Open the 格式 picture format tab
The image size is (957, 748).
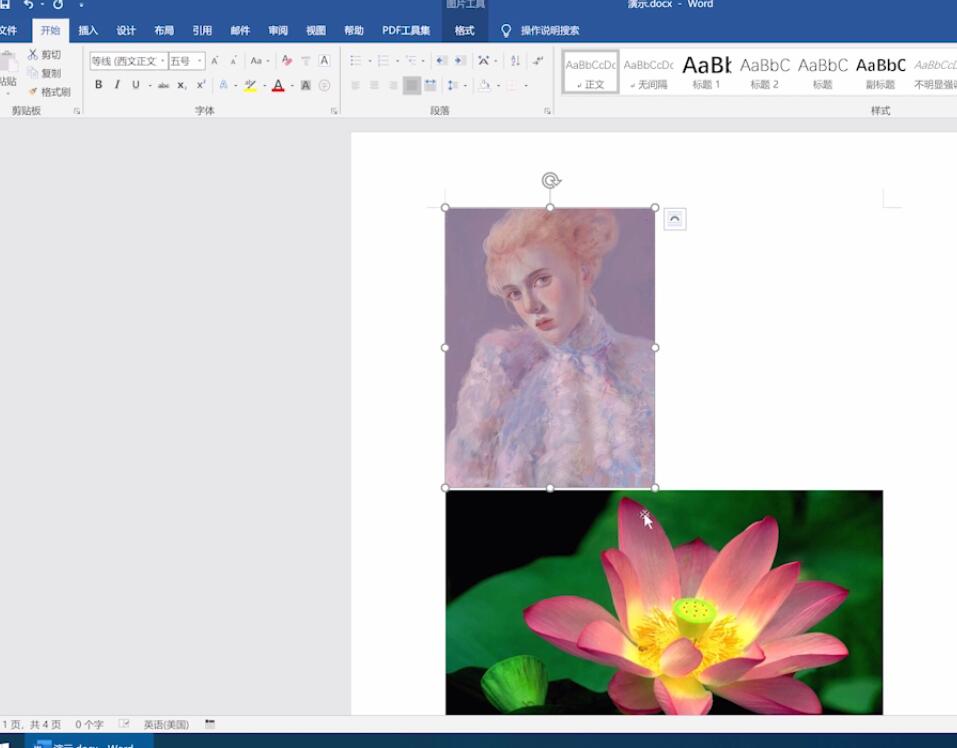[x=464, y=31]
